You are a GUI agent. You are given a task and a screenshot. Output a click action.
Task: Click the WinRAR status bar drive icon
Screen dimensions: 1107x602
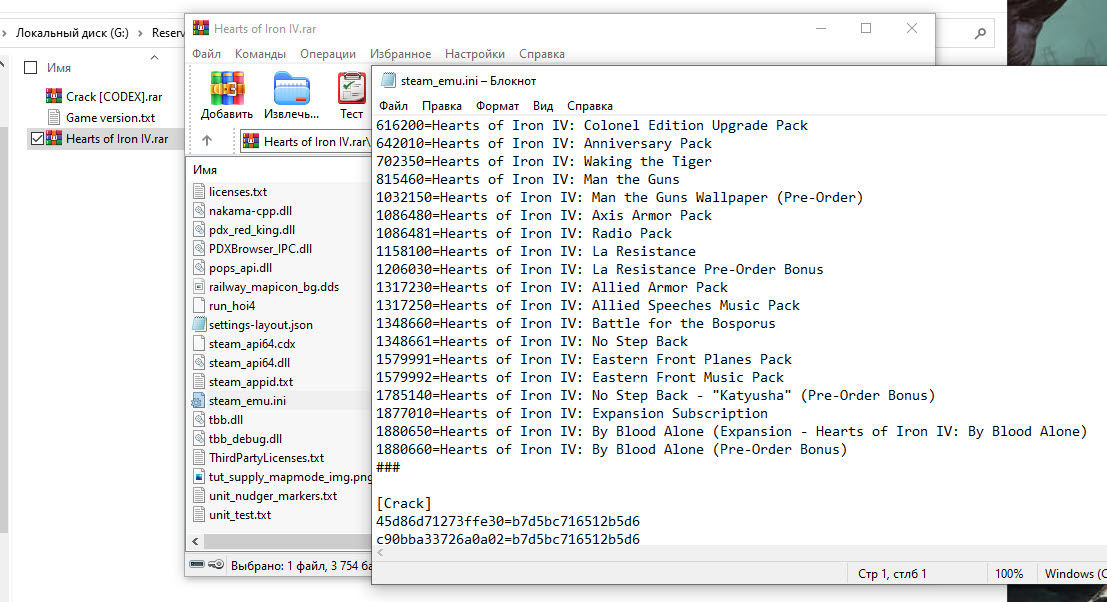tap(197, 565)
